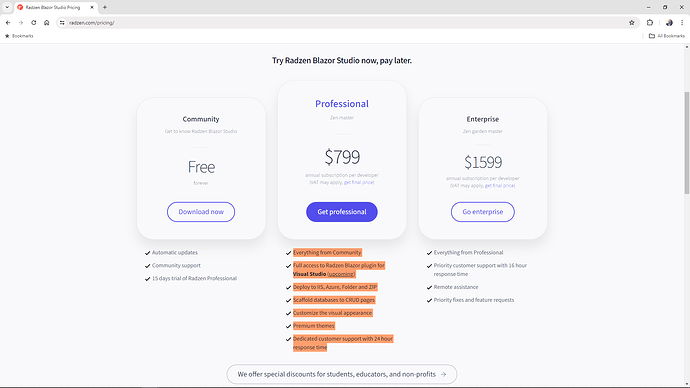This screenshot has height=388, width=690.
Task: Open the user profile avatar icon
Action: pyautogui.click(x=669, y=22)
